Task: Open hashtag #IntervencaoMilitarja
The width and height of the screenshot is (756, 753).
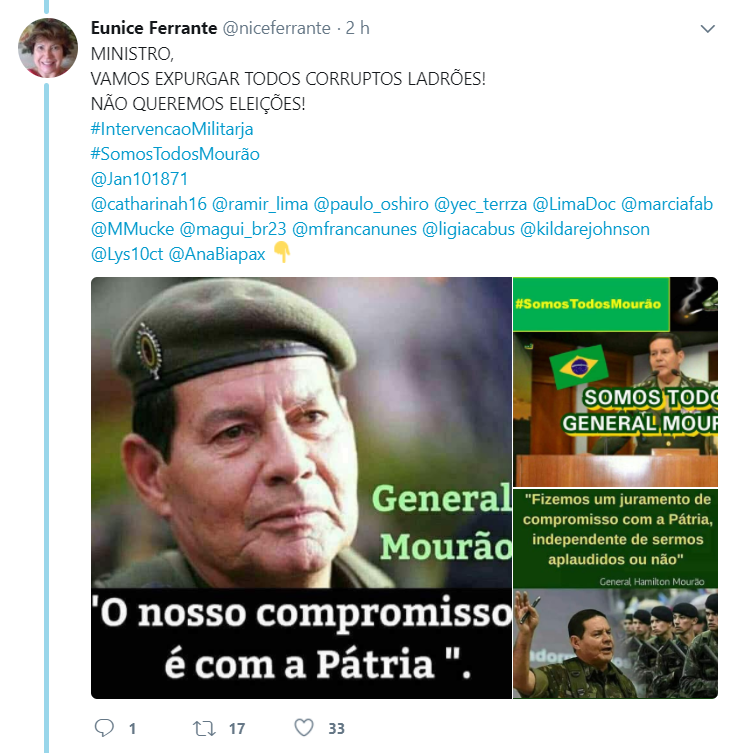Action: click(172, 129)
